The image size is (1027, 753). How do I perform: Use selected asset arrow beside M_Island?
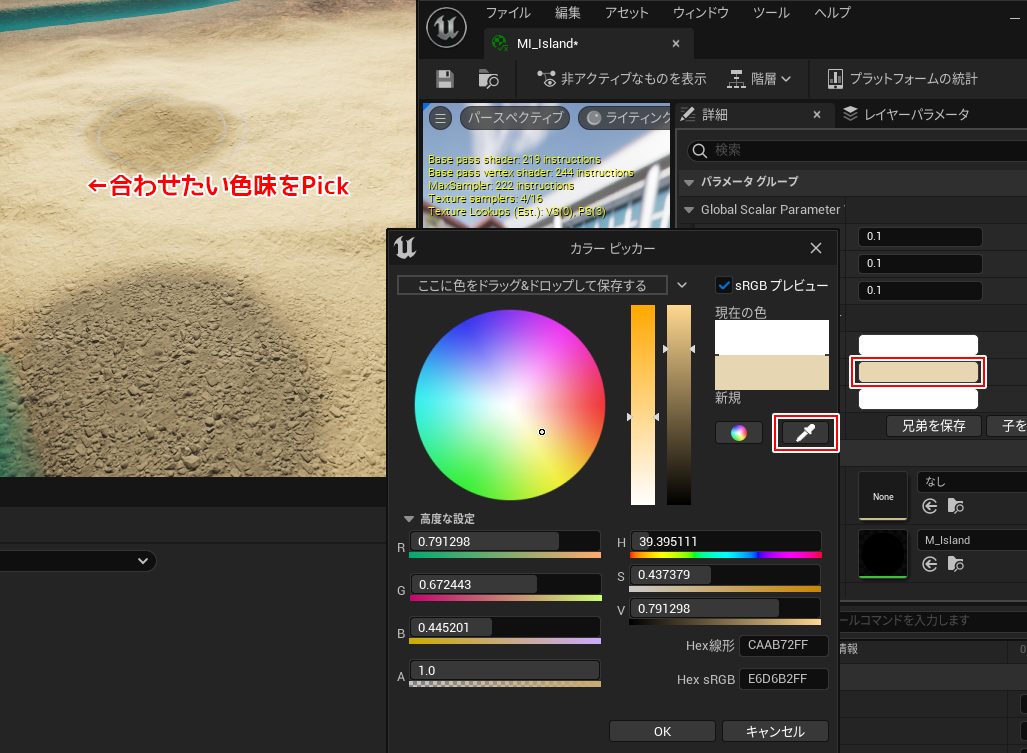point(930,564)
